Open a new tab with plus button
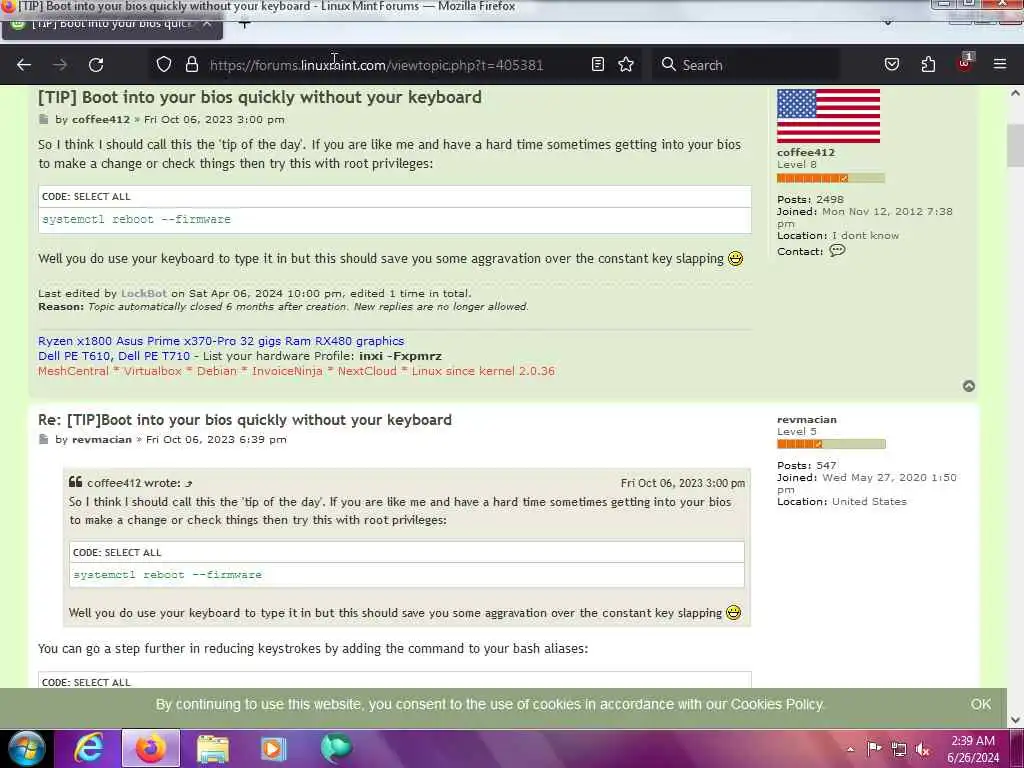Viewport: 1024px width, 768px height. point(244,25)
